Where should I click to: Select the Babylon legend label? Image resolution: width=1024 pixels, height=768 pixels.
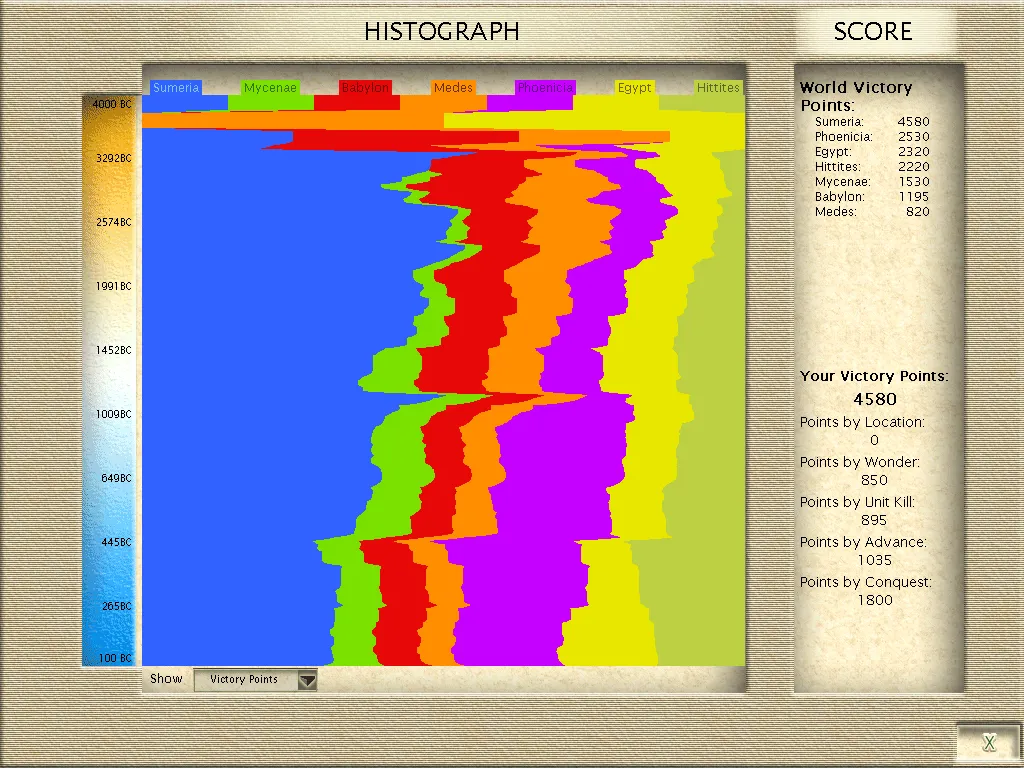[x=364, y=88]
